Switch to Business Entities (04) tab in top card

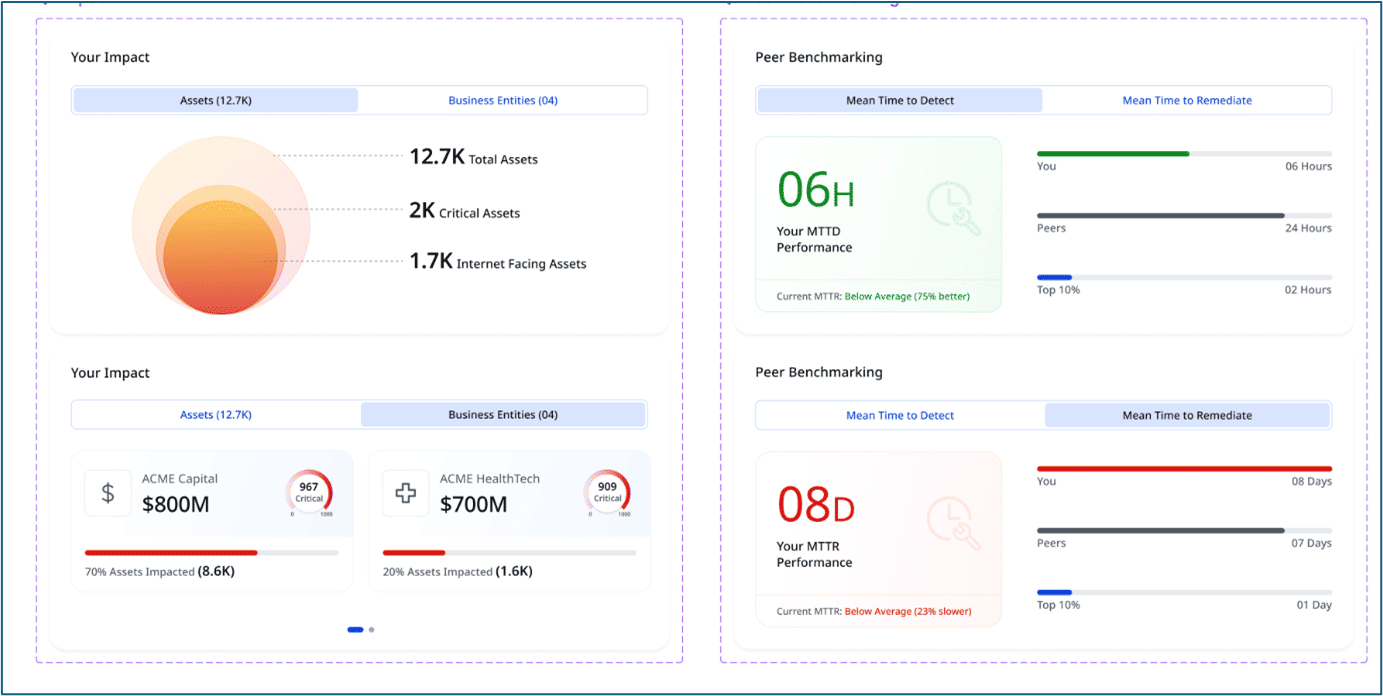point(503,100)
